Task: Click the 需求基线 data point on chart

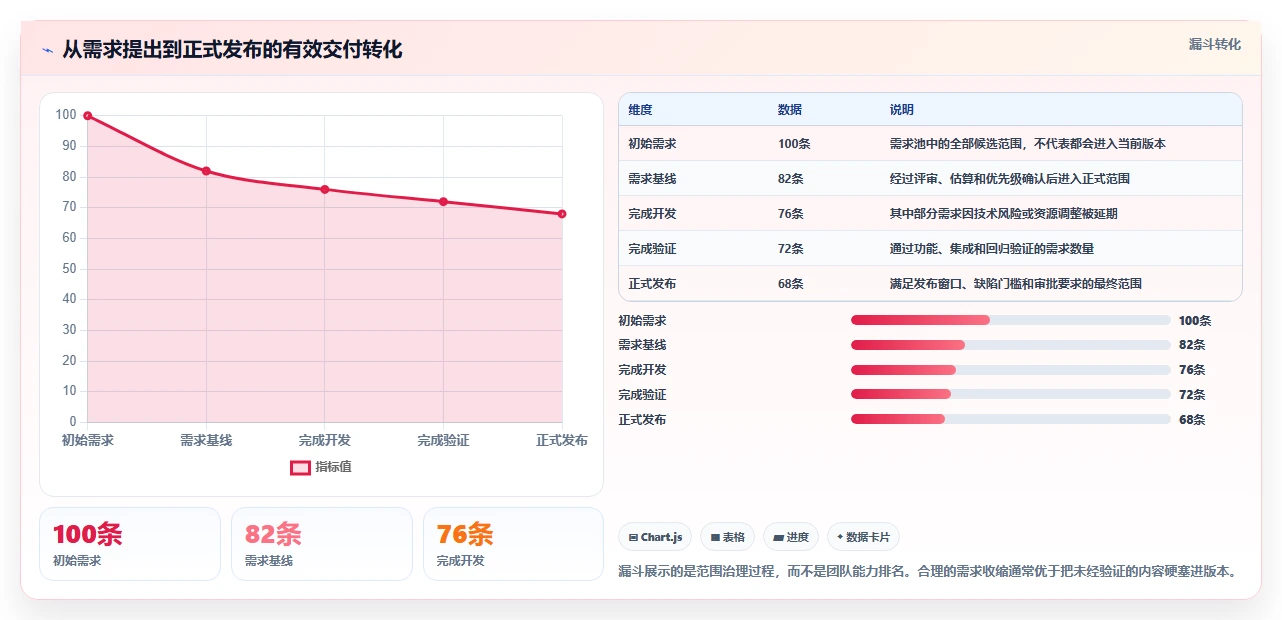Action: tap(206, 171)
